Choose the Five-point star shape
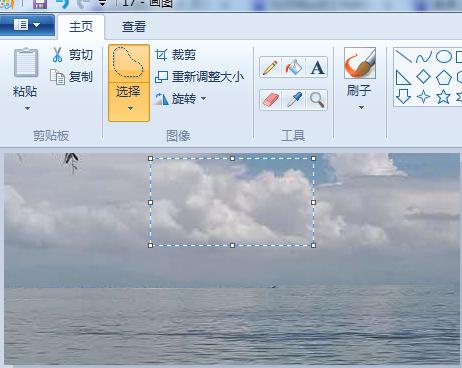Image resolution: width=462 pixels, height=368 pixels. click(444, 97)
